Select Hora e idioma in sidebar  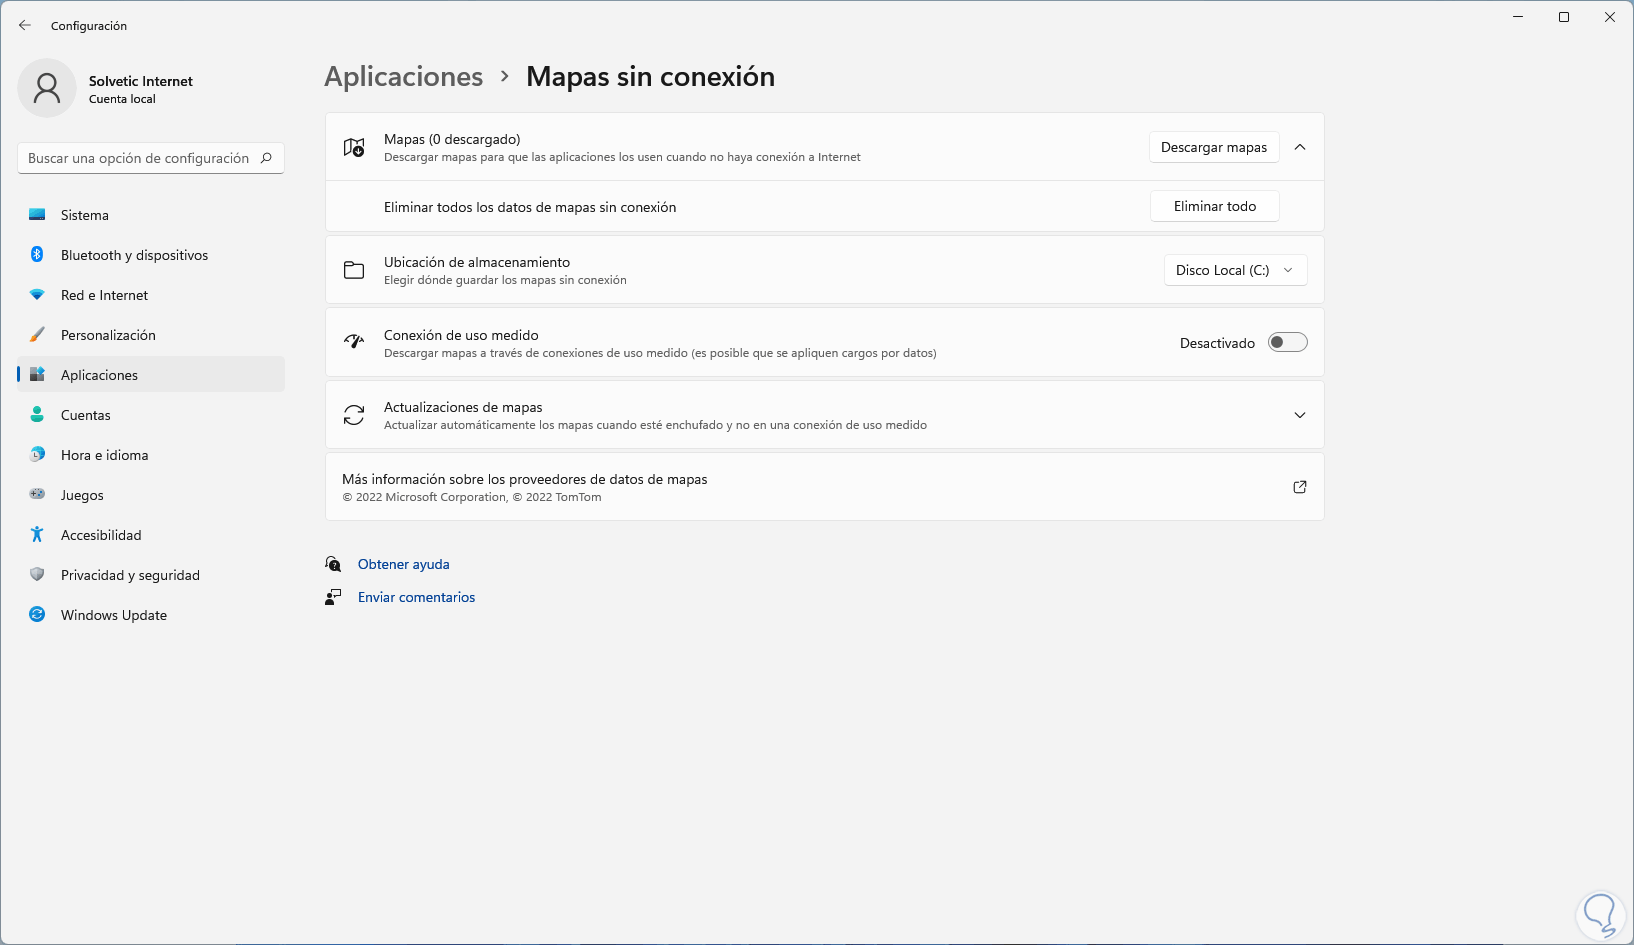104,455
